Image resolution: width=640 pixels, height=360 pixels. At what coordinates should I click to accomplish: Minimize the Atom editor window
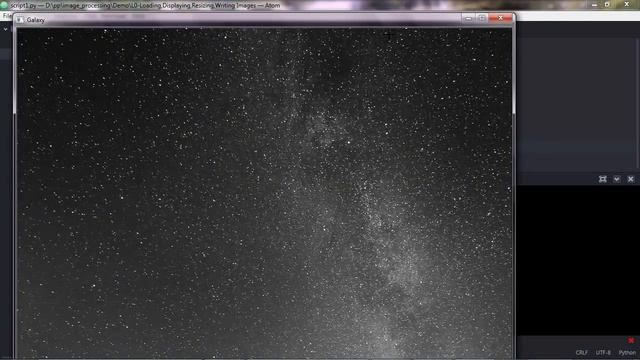click(x=594, y=4)
